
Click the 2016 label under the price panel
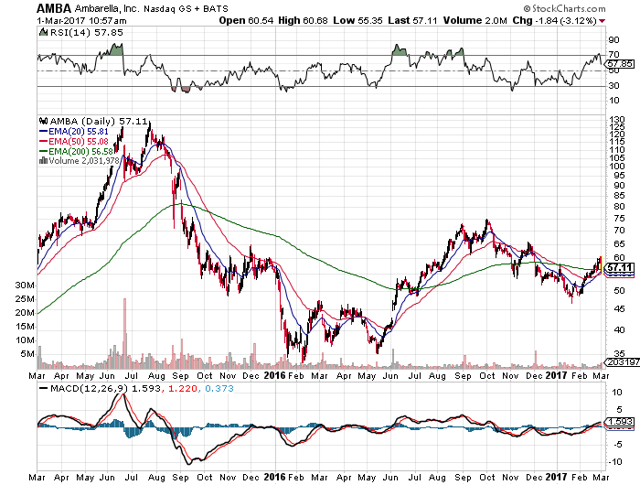pyautogui.click(x=275, y=375)
